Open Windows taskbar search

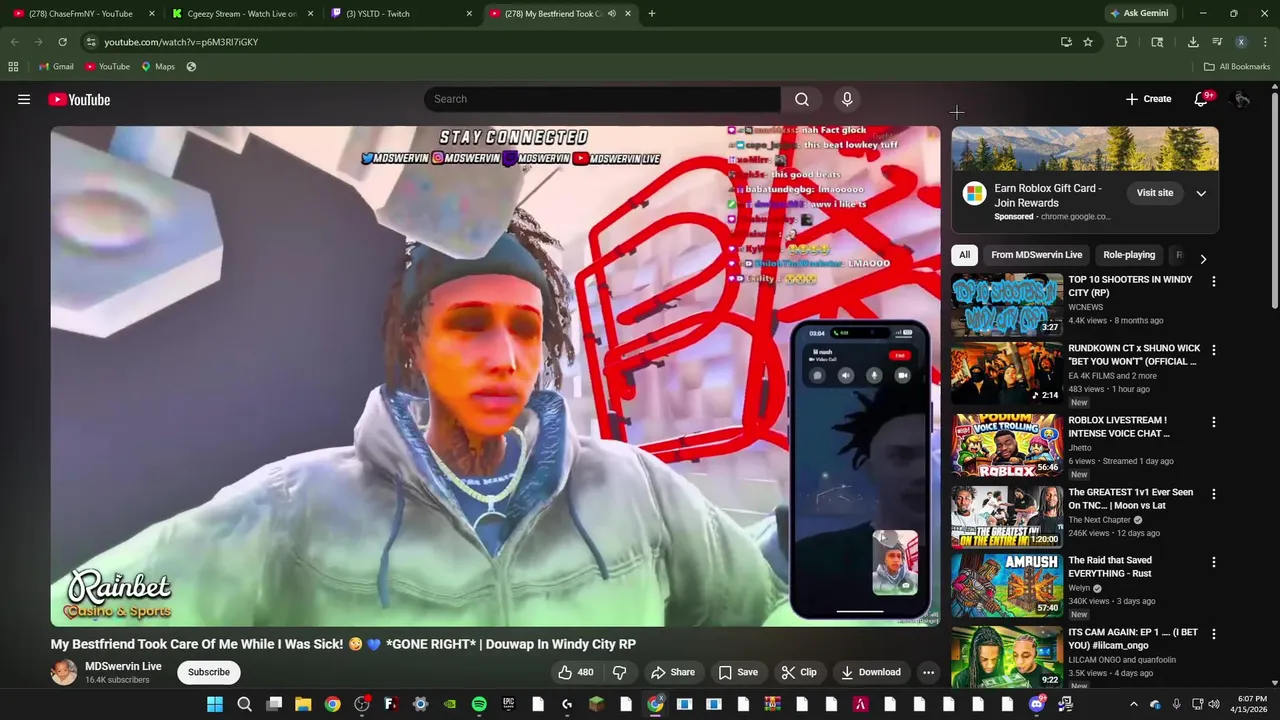pos(244,704)
